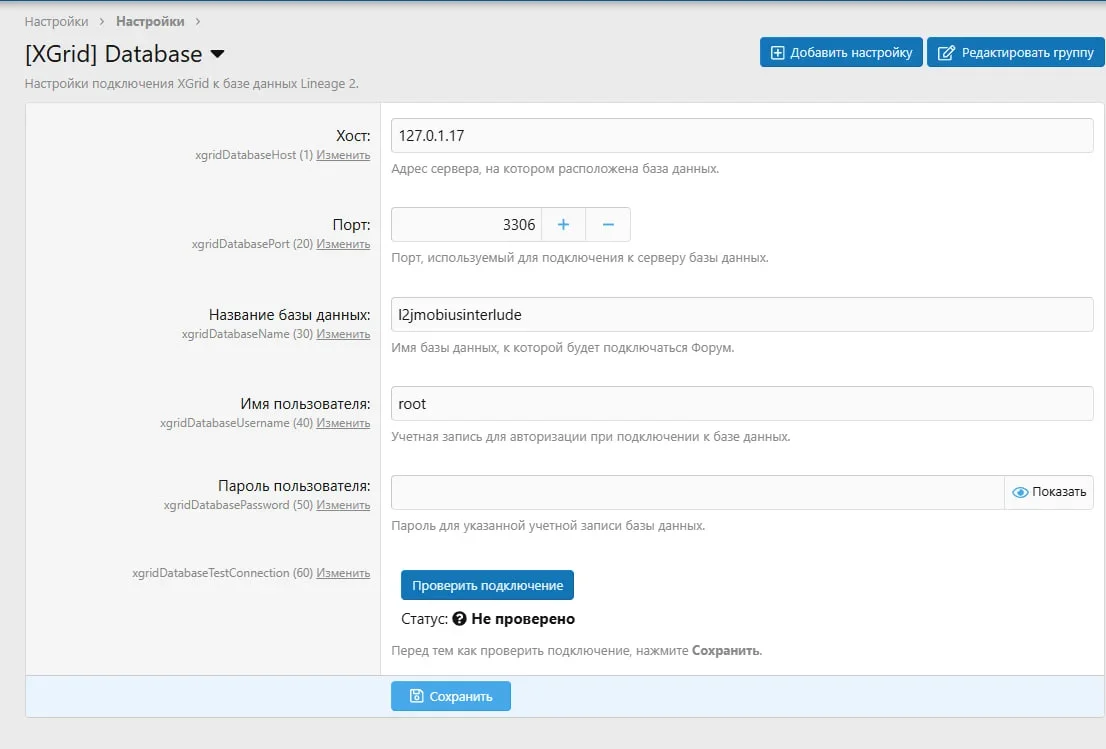
Task: Click Изменить link for xgridDatabaseTestConnection
Action: pos(343,573)
